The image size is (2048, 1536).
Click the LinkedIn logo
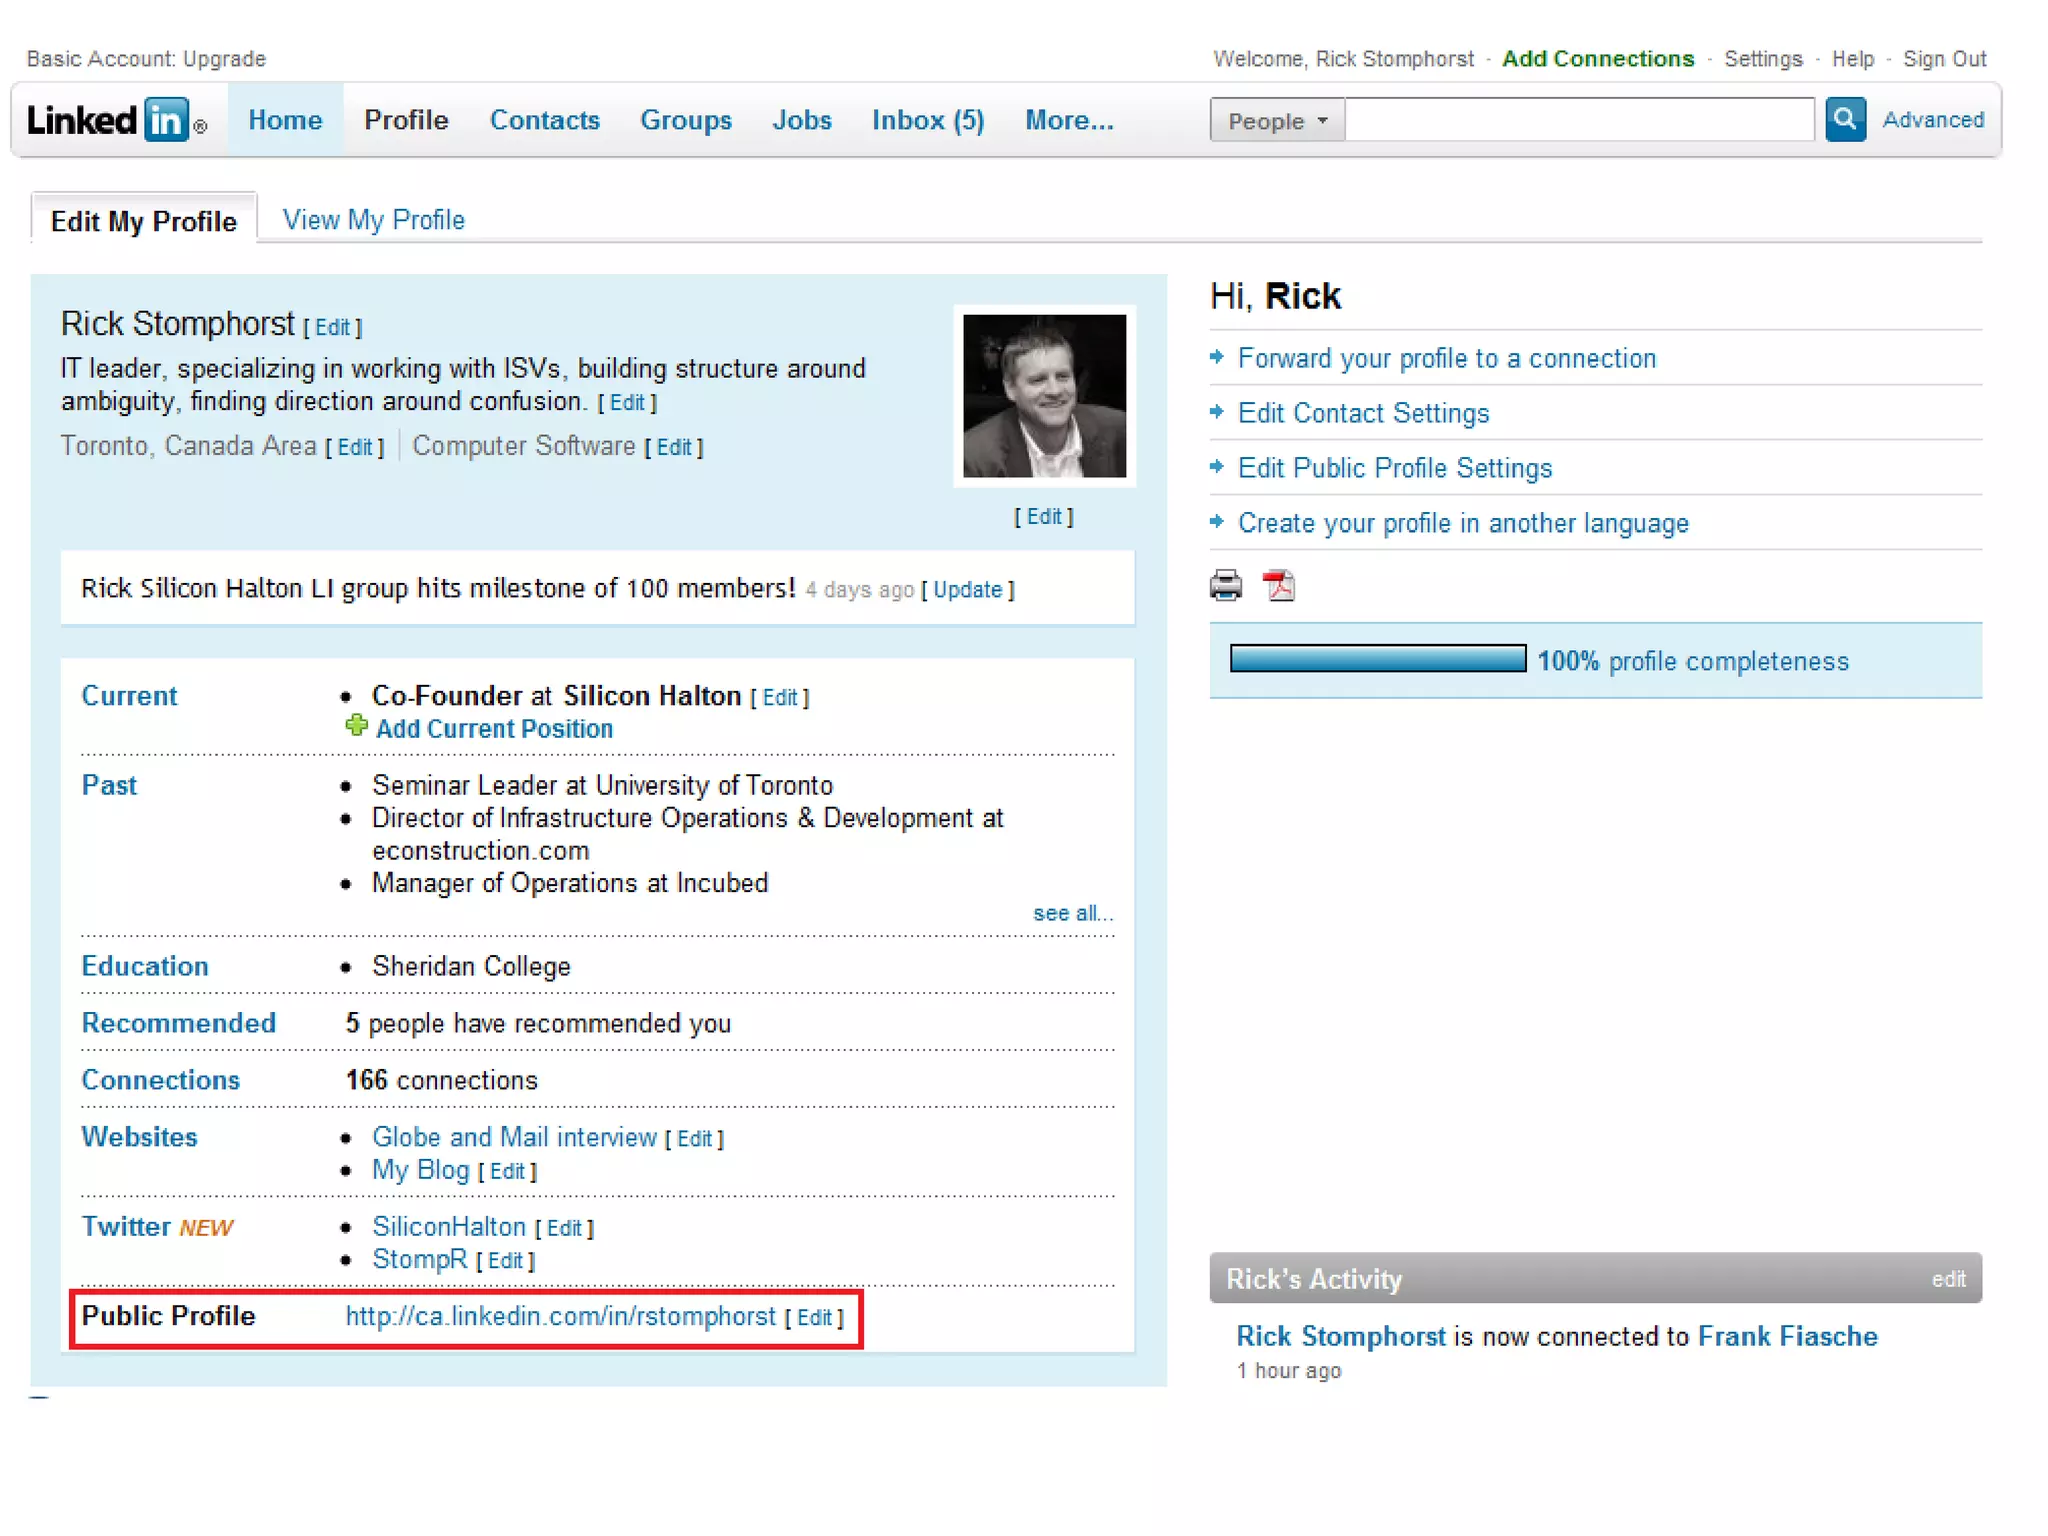[x=116, y=120]
